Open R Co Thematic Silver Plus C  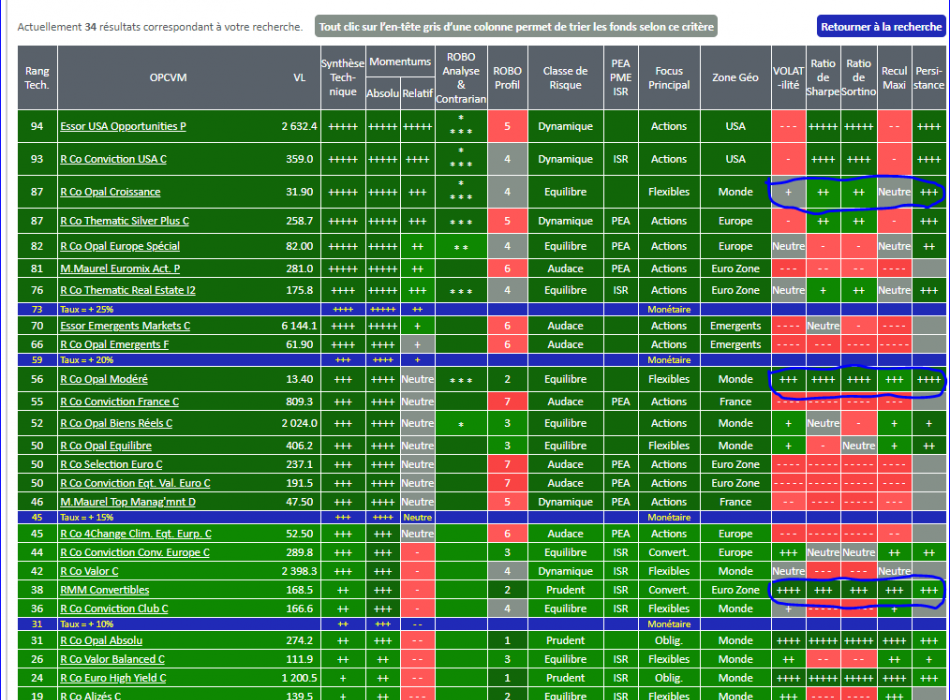pyautogui.click(x=124, y=221)
